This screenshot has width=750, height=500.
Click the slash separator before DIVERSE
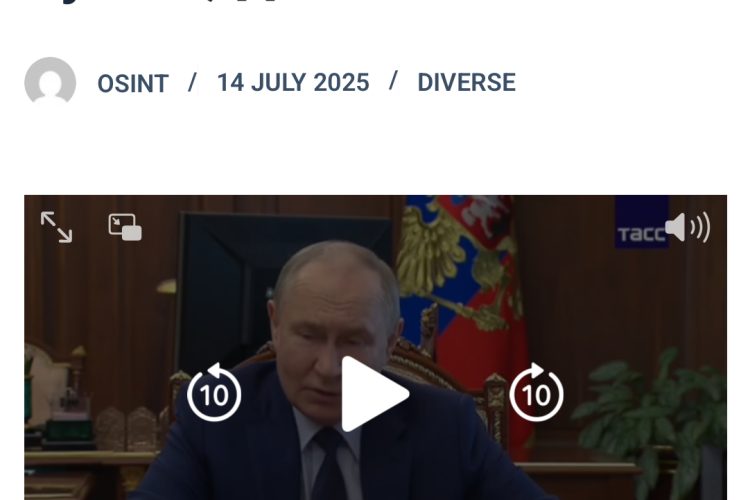pyautogui.click(x=393, y=80)
